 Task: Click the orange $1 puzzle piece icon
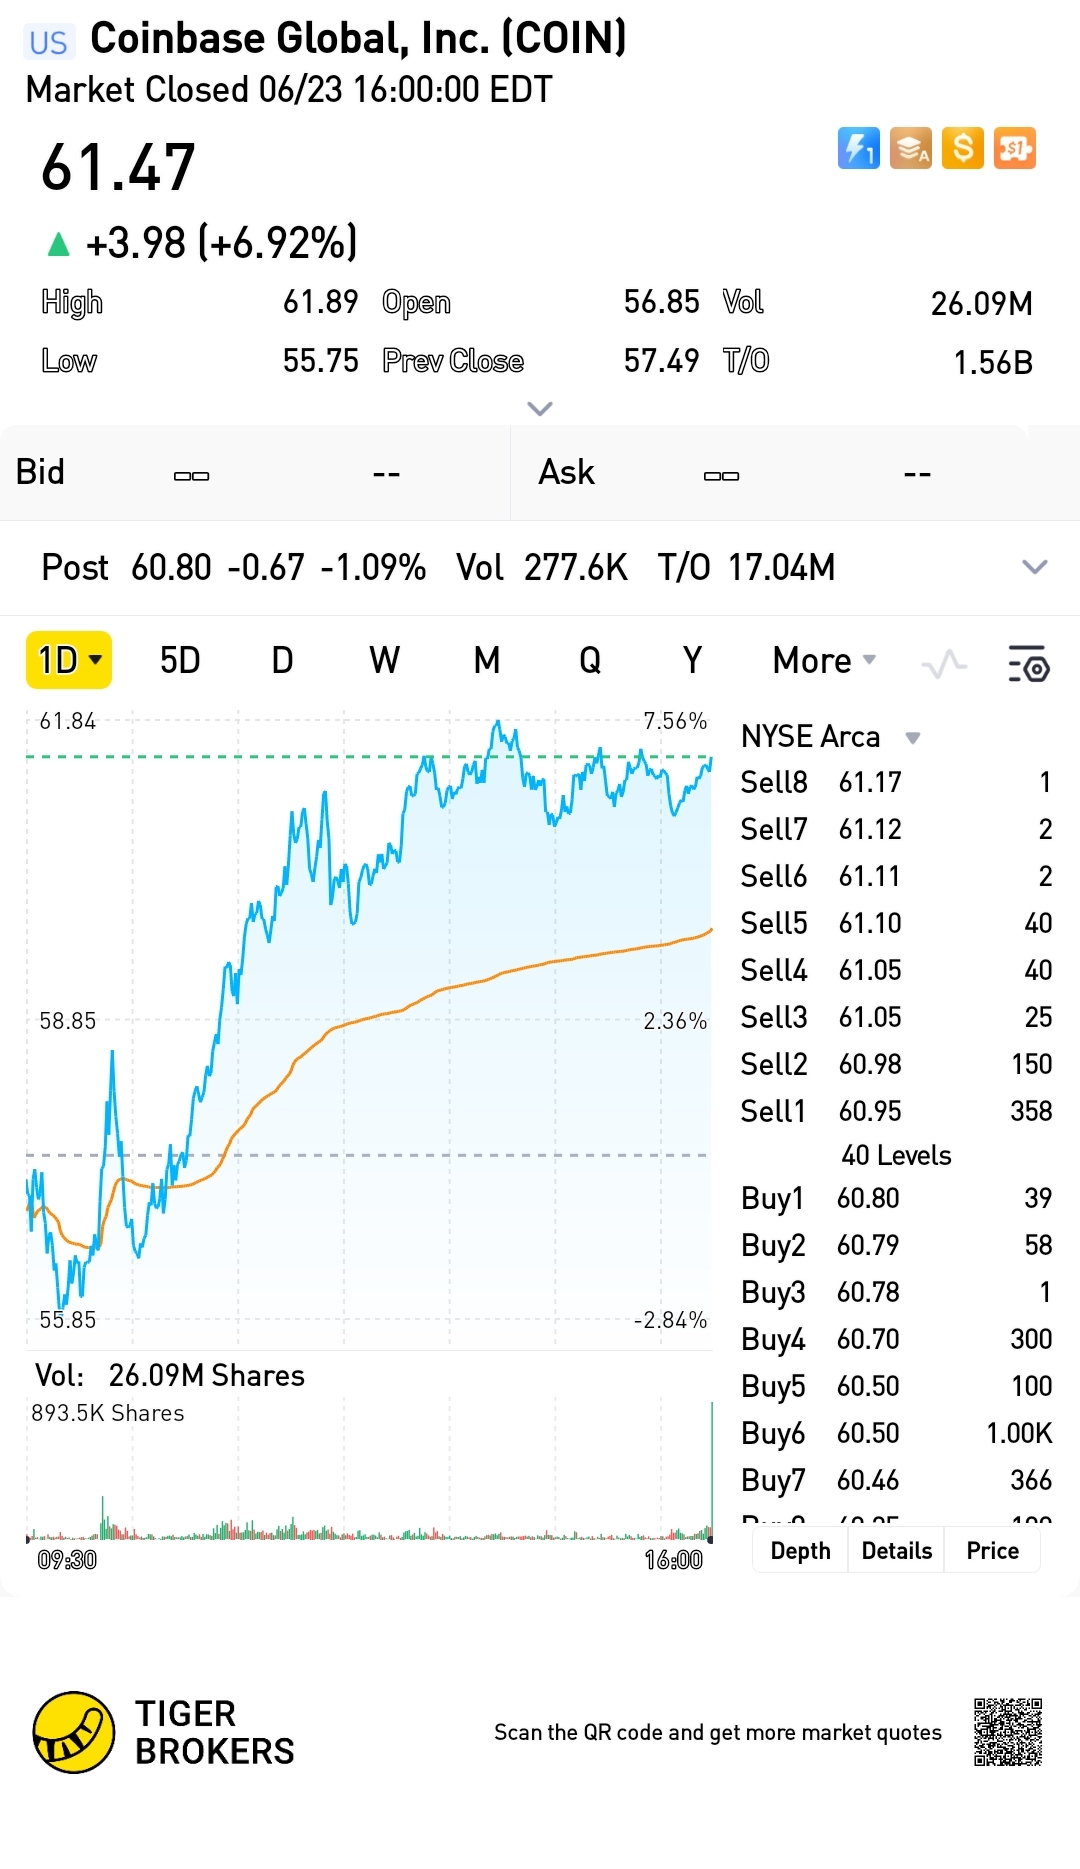click(x=1015, y=149)
